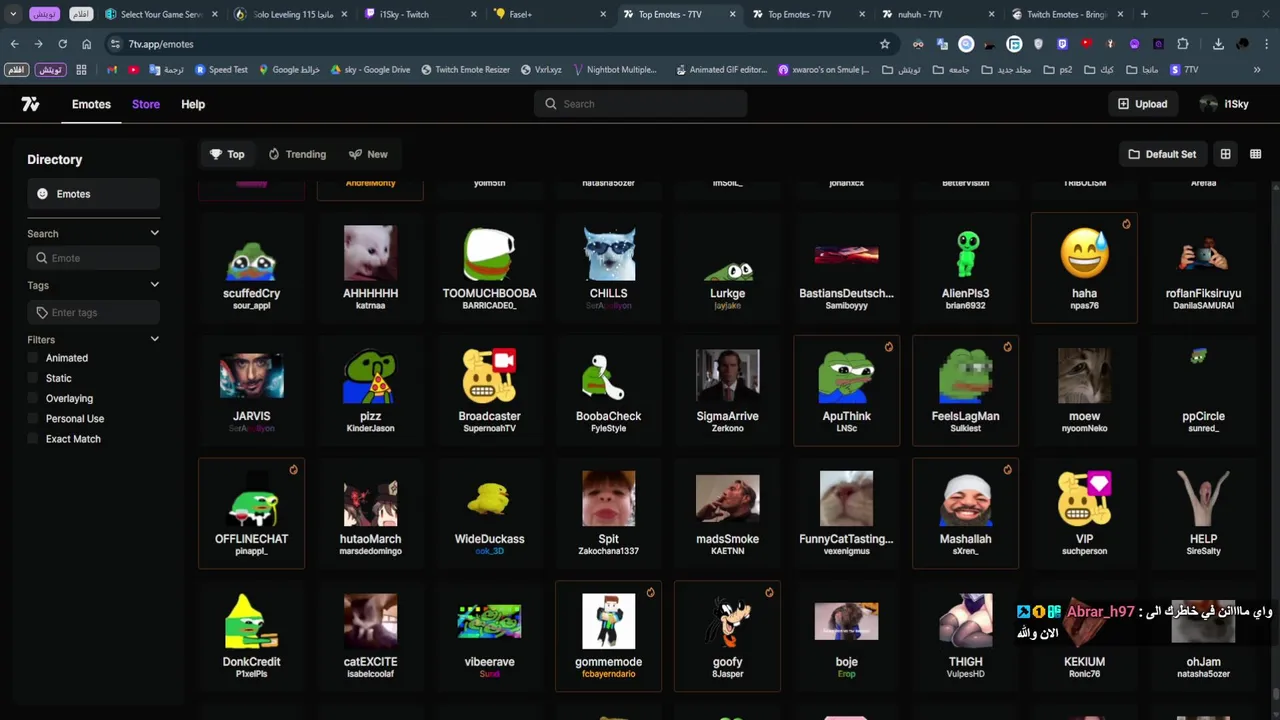Enable the Exact Match filter checkbox
Image resolution: width=1280 pixels, height=720 pixels.
pos(33,439)
